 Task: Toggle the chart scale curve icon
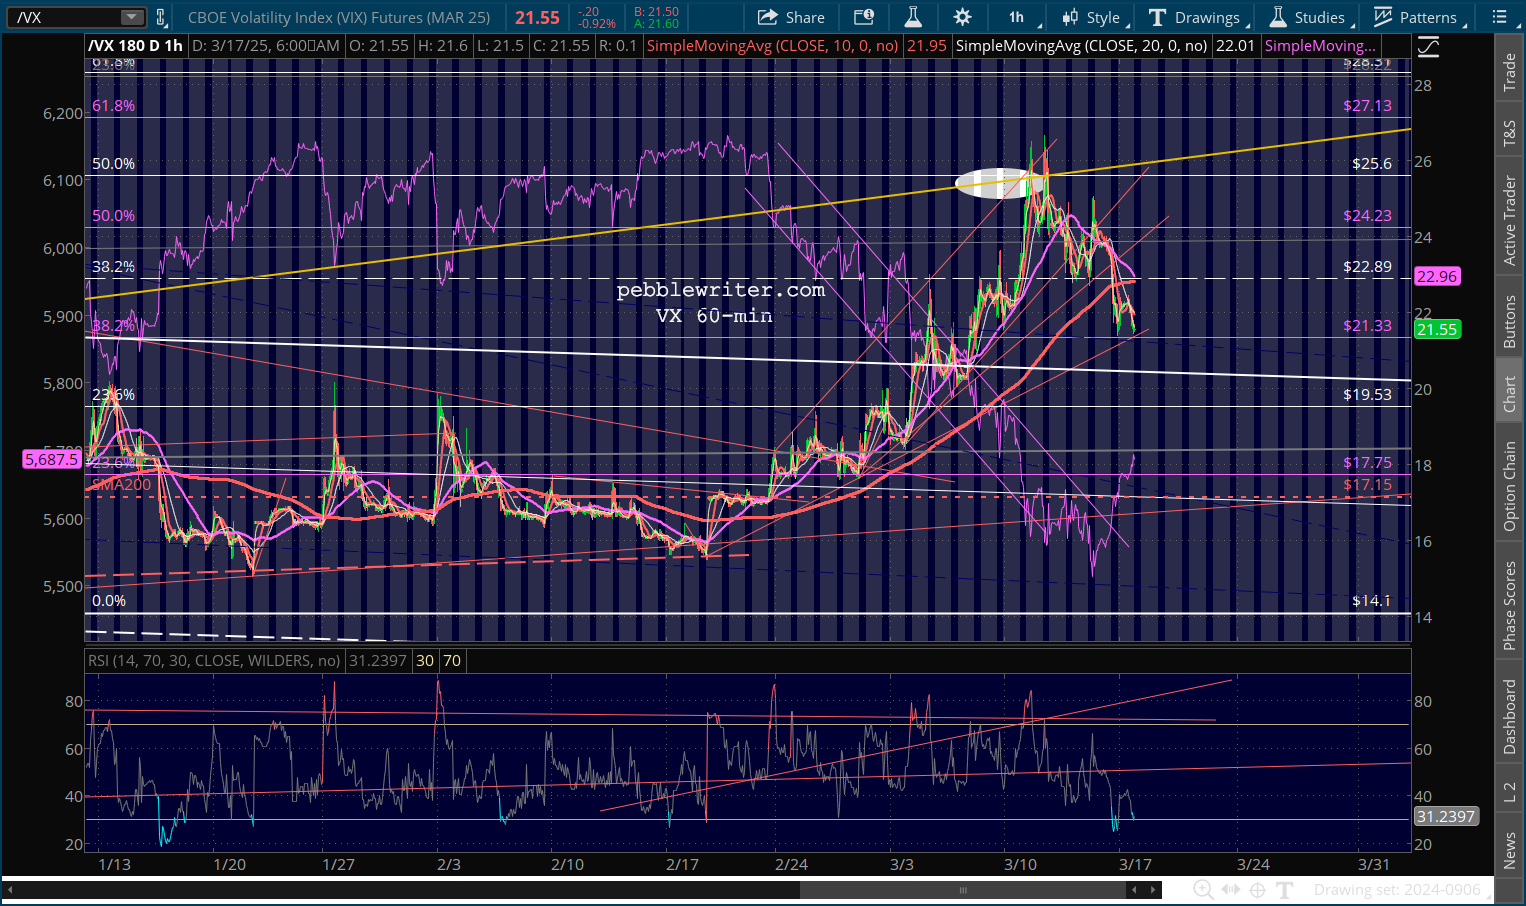coord(1428,46)
